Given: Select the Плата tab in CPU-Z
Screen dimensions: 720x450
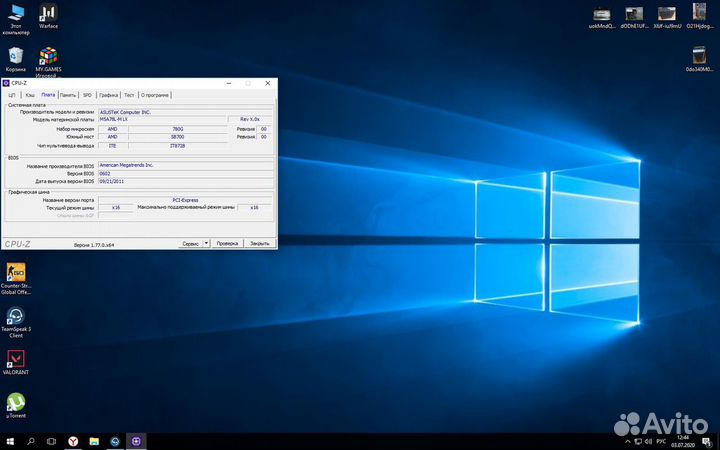Looking at the screenshot, I should 48,95.
